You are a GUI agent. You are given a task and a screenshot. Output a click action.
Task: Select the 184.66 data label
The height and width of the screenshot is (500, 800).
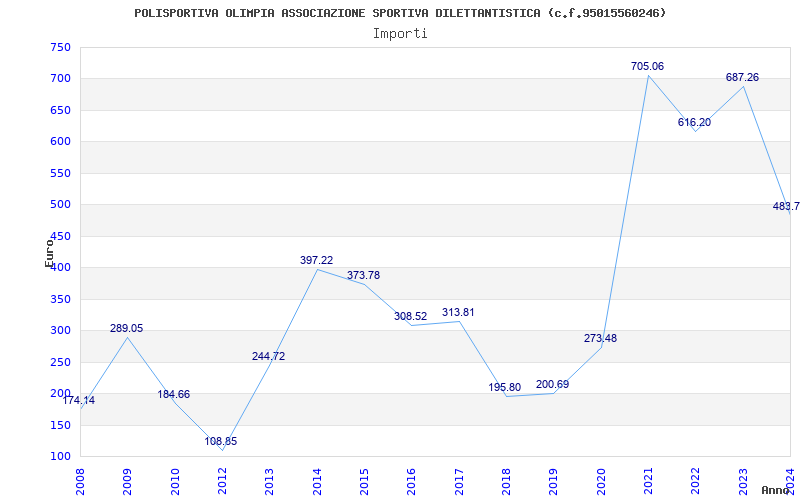[x=173, y=394]
